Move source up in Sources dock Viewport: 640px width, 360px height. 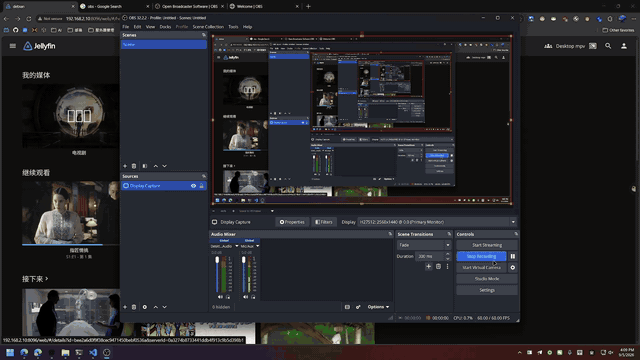156,307
